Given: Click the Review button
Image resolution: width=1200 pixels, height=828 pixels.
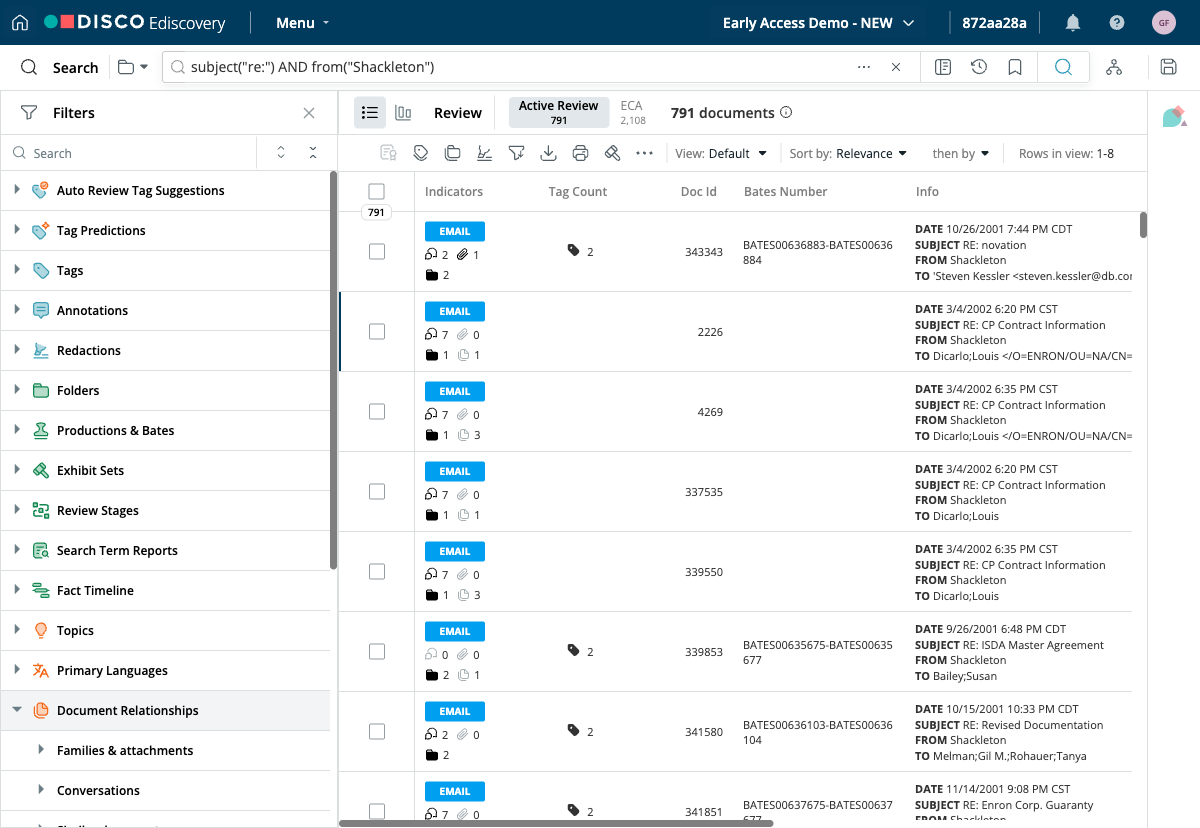Looking at the screenshot, I should coord(458,113).
